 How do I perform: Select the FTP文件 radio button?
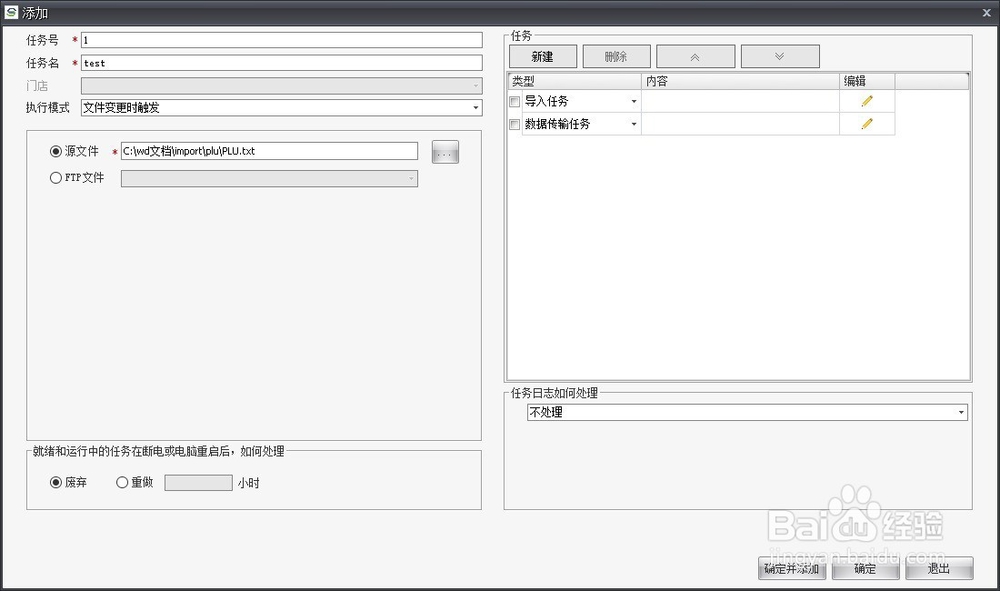click(x=56, y=178)
